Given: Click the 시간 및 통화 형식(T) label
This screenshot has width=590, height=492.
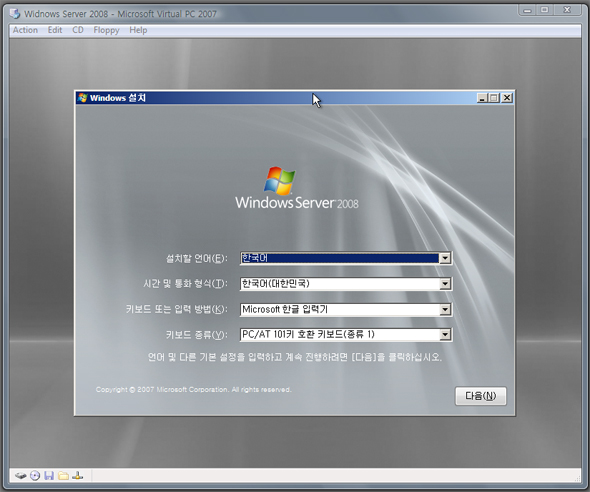Looking at the screenshot, I should tap(186, 284).
